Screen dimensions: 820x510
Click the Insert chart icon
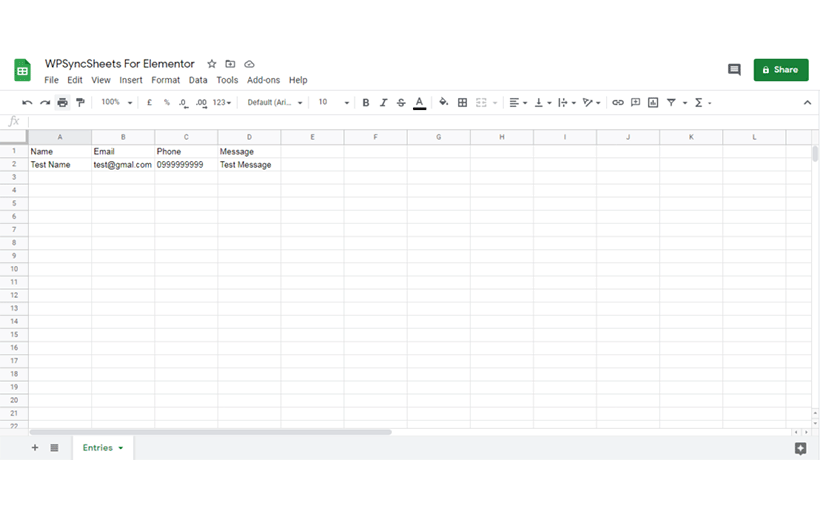(653, 103)
